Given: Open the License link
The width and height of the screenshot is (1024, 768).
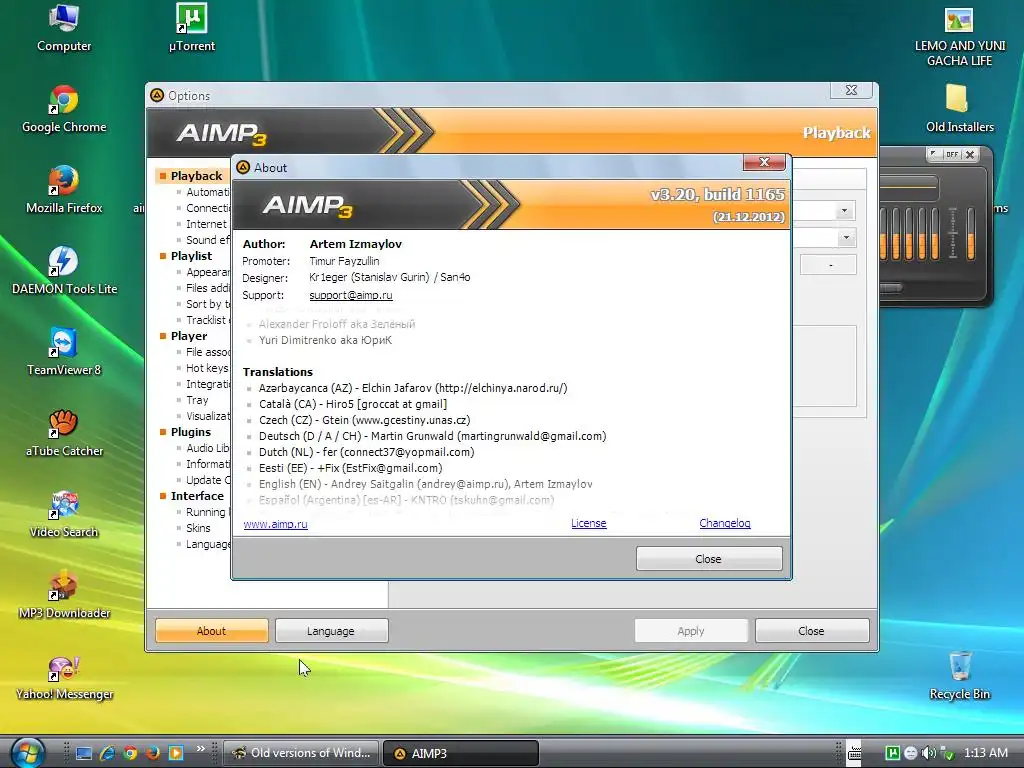Looking at the screenshot, I should [588, 523].
